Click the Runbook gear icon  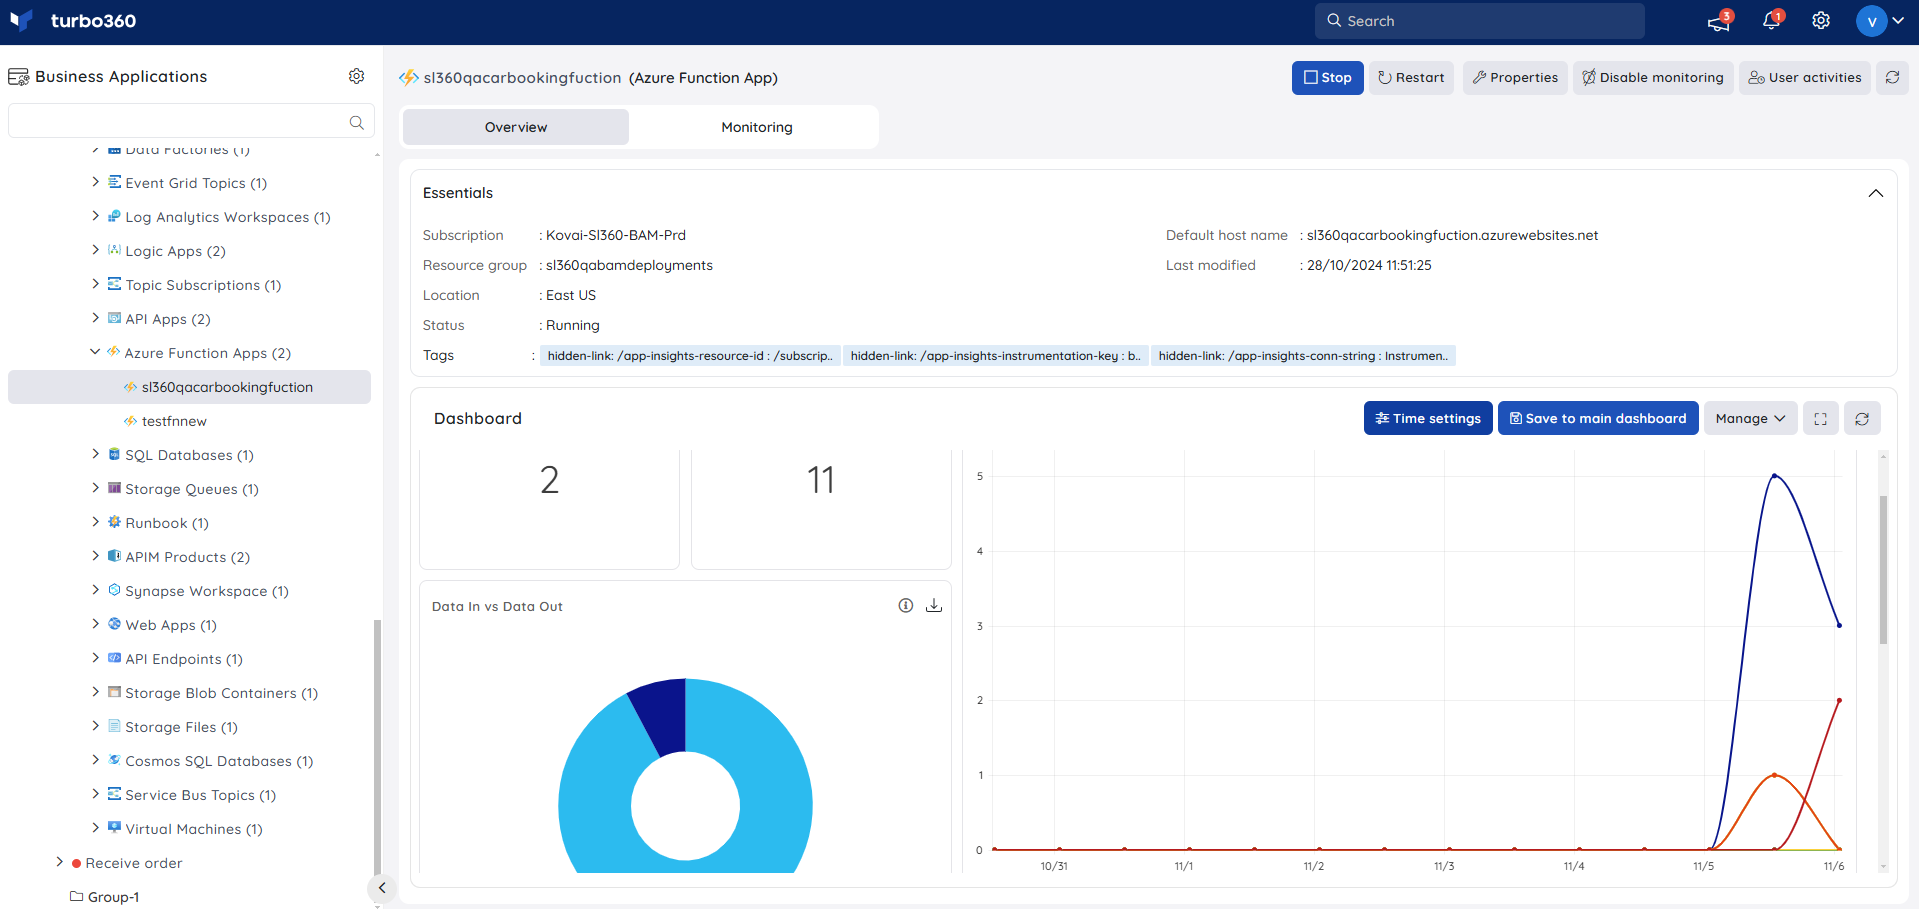114,522
